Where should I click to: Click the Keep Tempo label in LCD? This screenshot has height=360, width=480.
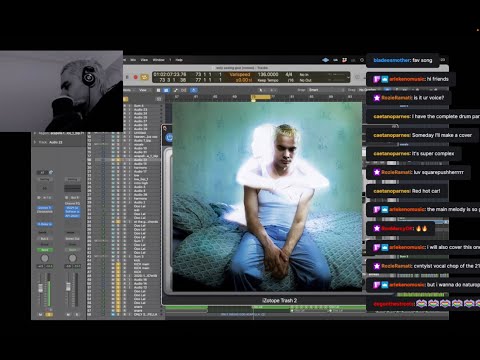[x=268, y=80]
